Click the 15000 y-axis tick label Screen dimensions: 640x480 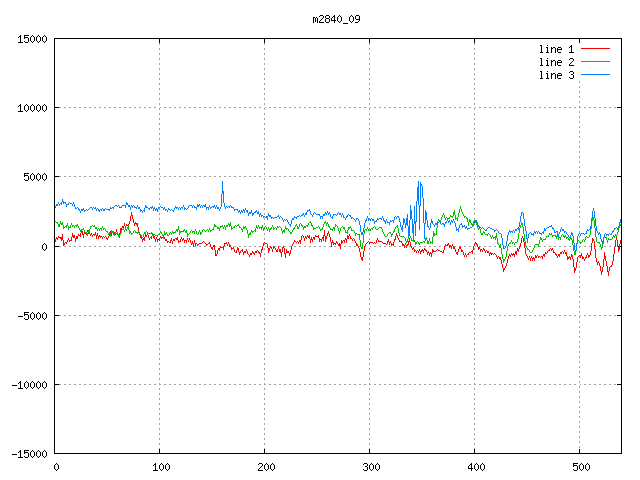click(31, 39)
